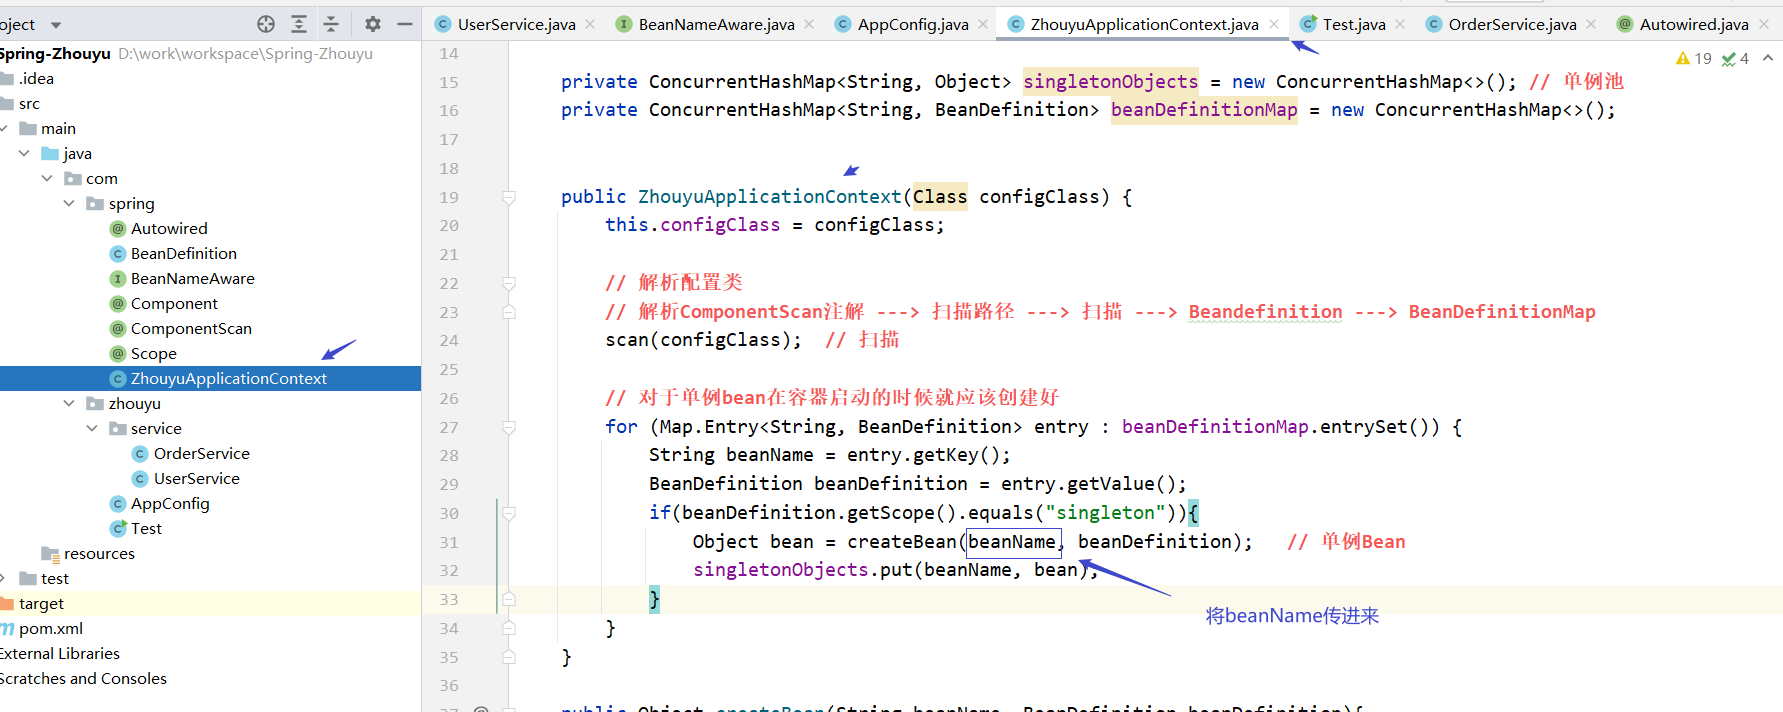Viewport: 1783px width, 712px height.
Task: Close the BeanNameAware.java tab
Action: (809, 24)
